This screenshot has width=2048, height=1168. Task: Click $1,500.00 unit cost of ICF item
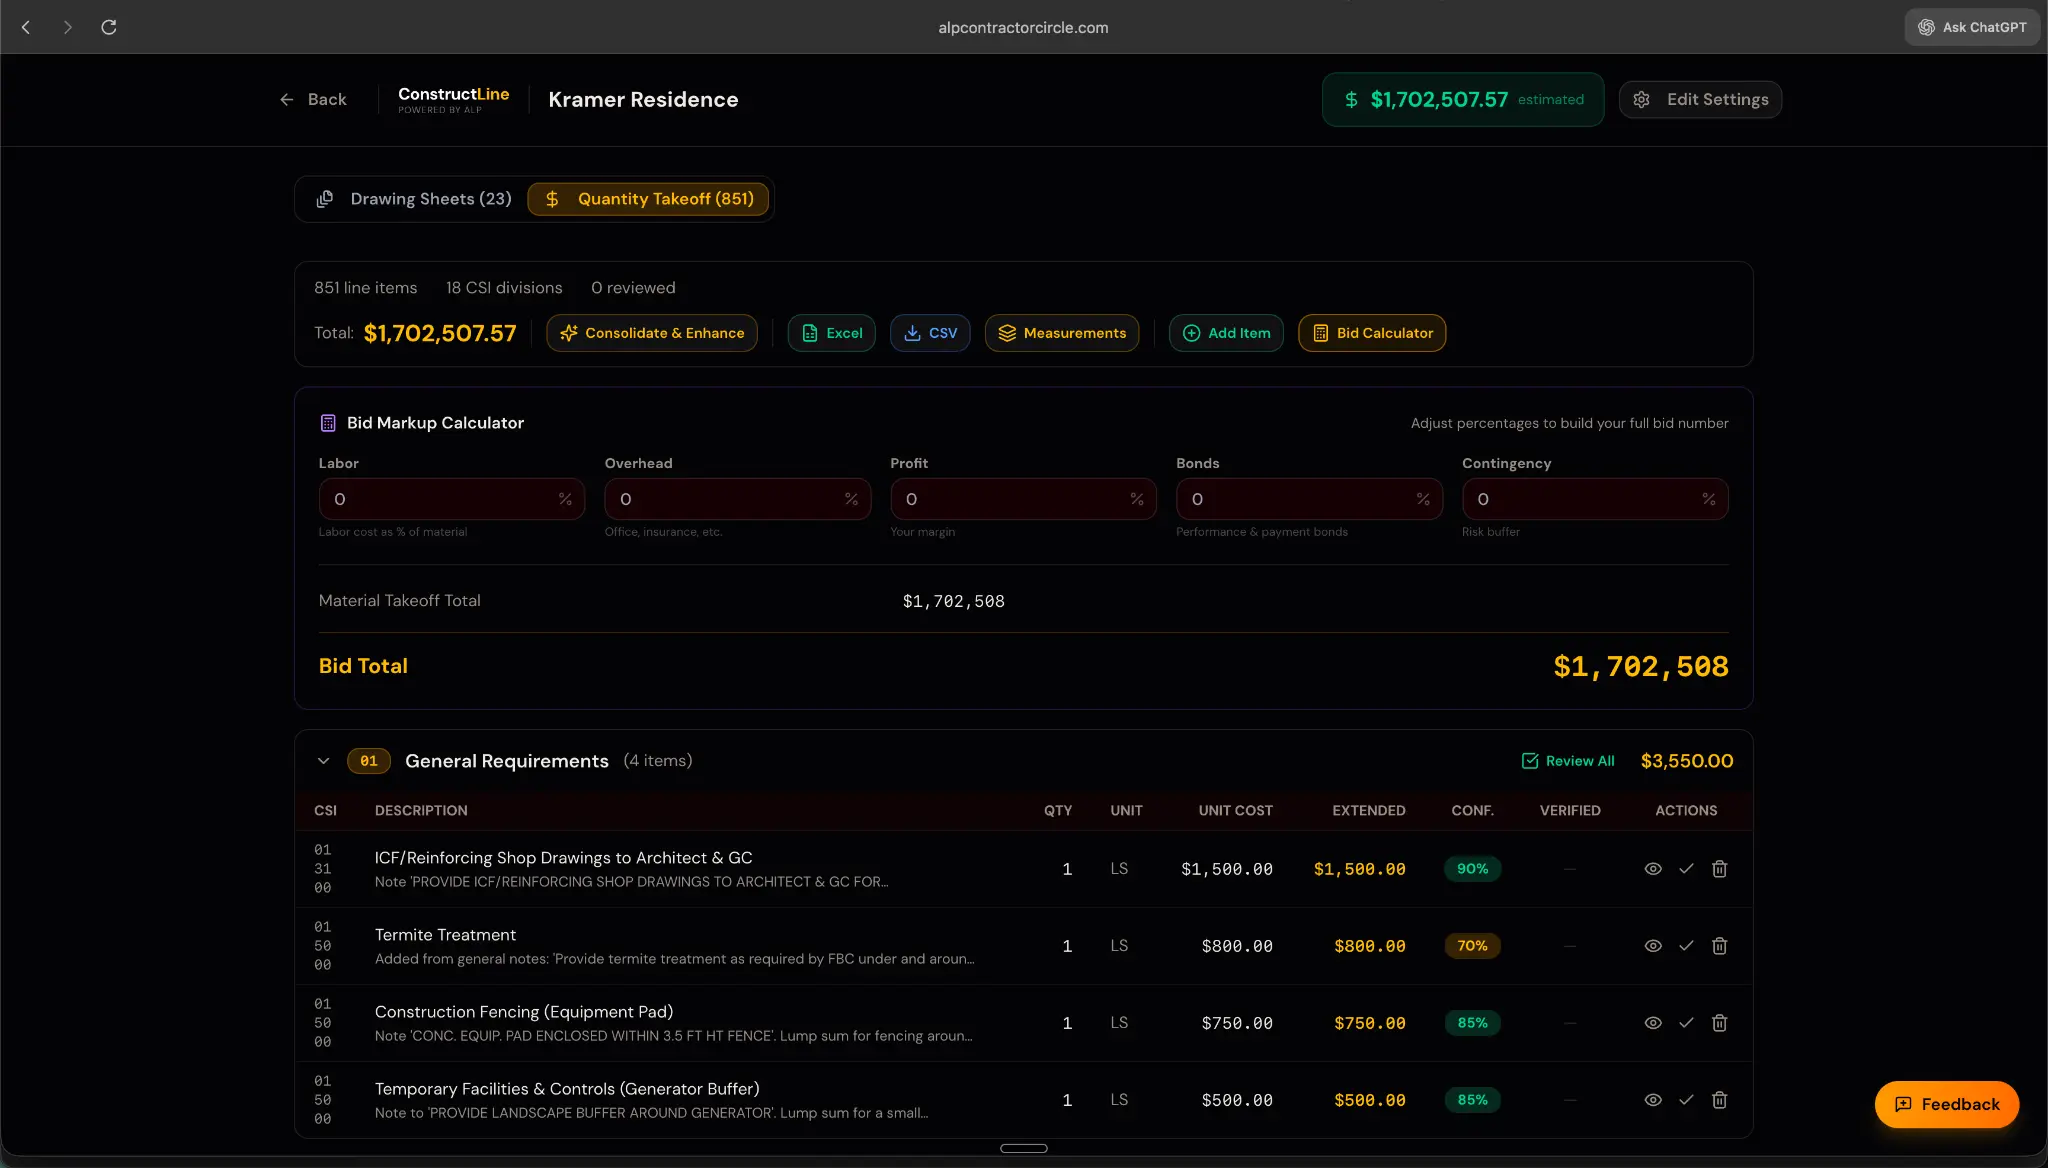pyautogui.click(x=1227, y=869)
